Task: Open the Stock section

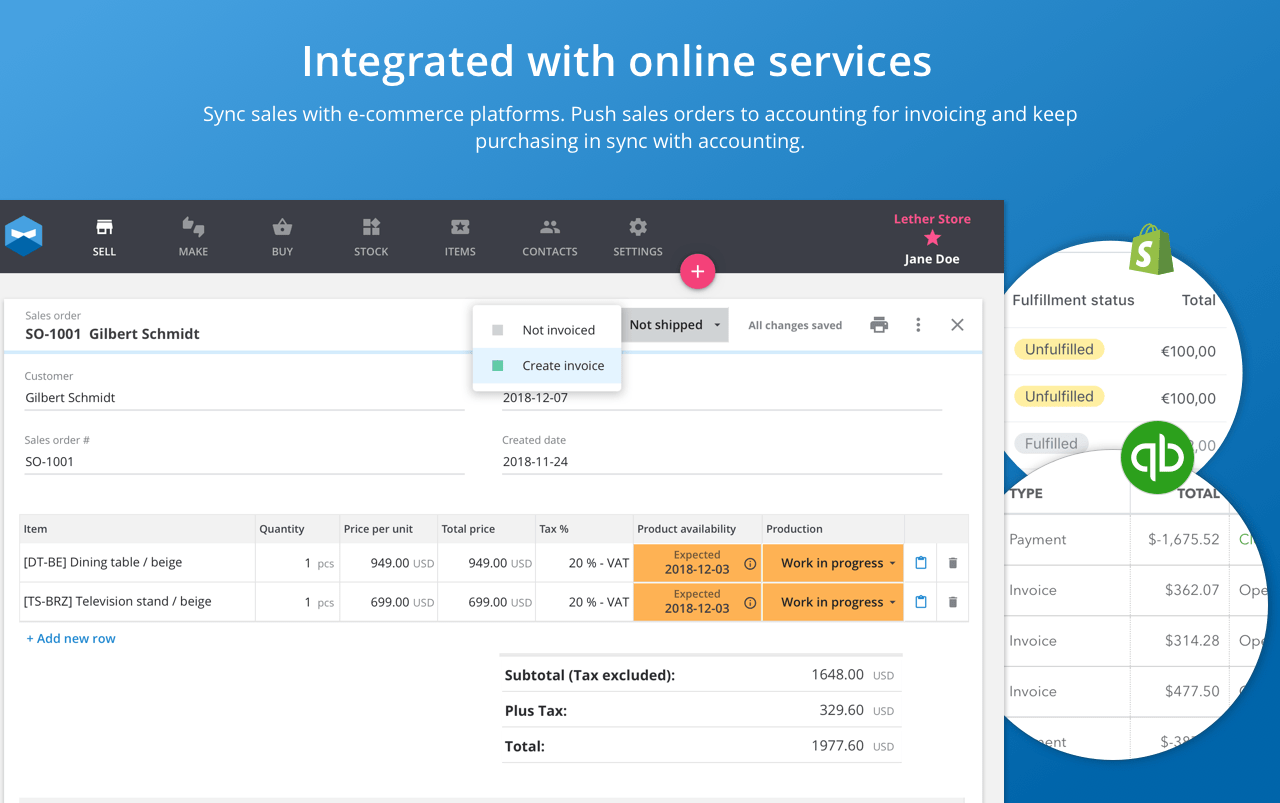Action: point(371,237)
